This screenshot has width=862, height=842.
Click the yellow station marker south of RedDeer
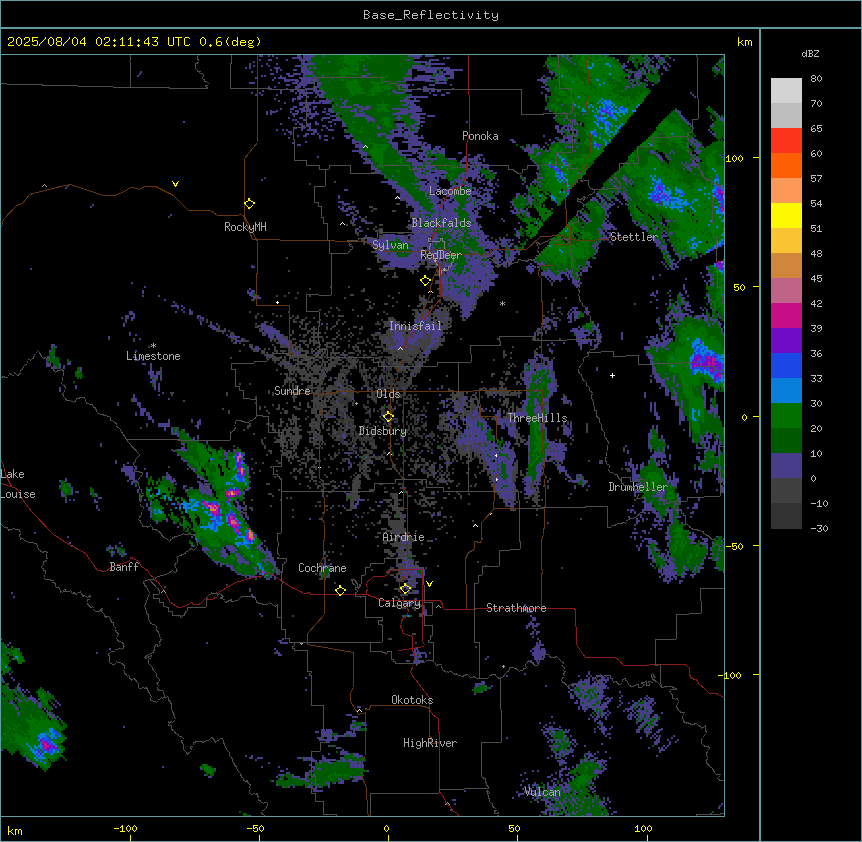click(426, 281)
